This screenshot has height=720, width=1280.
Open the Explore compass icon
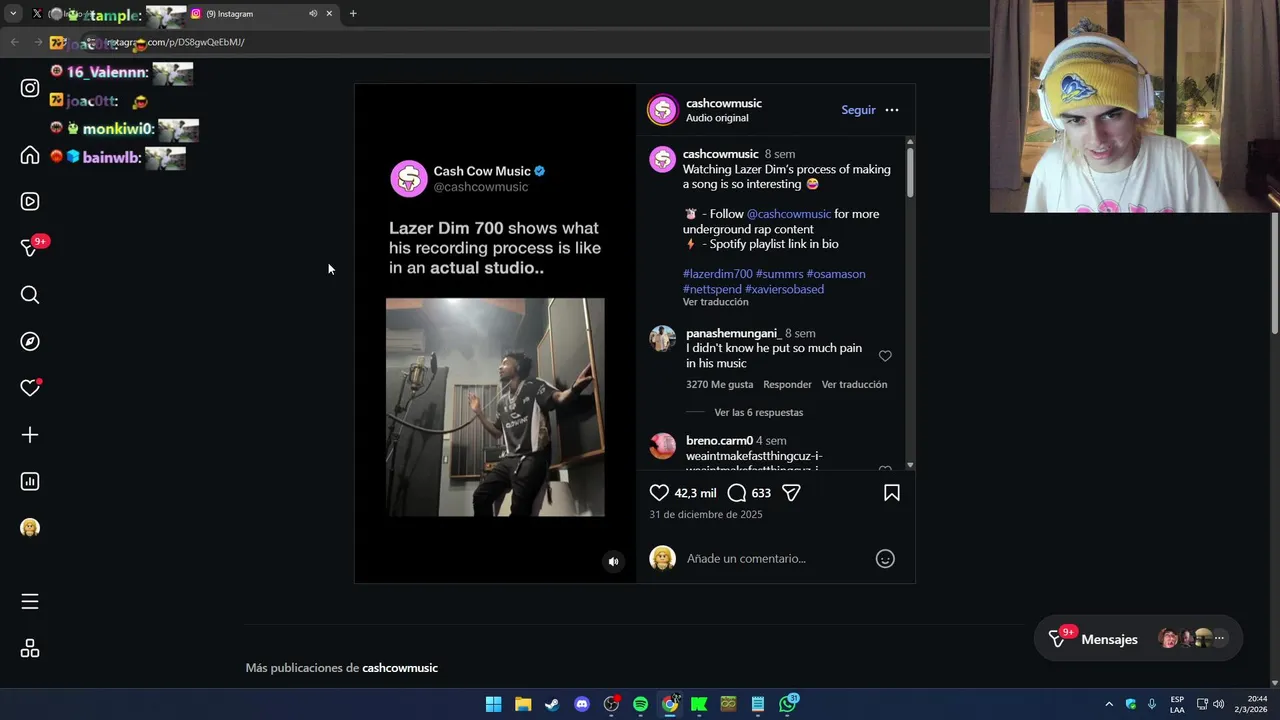pyautogui.click(x=30, y=341)
